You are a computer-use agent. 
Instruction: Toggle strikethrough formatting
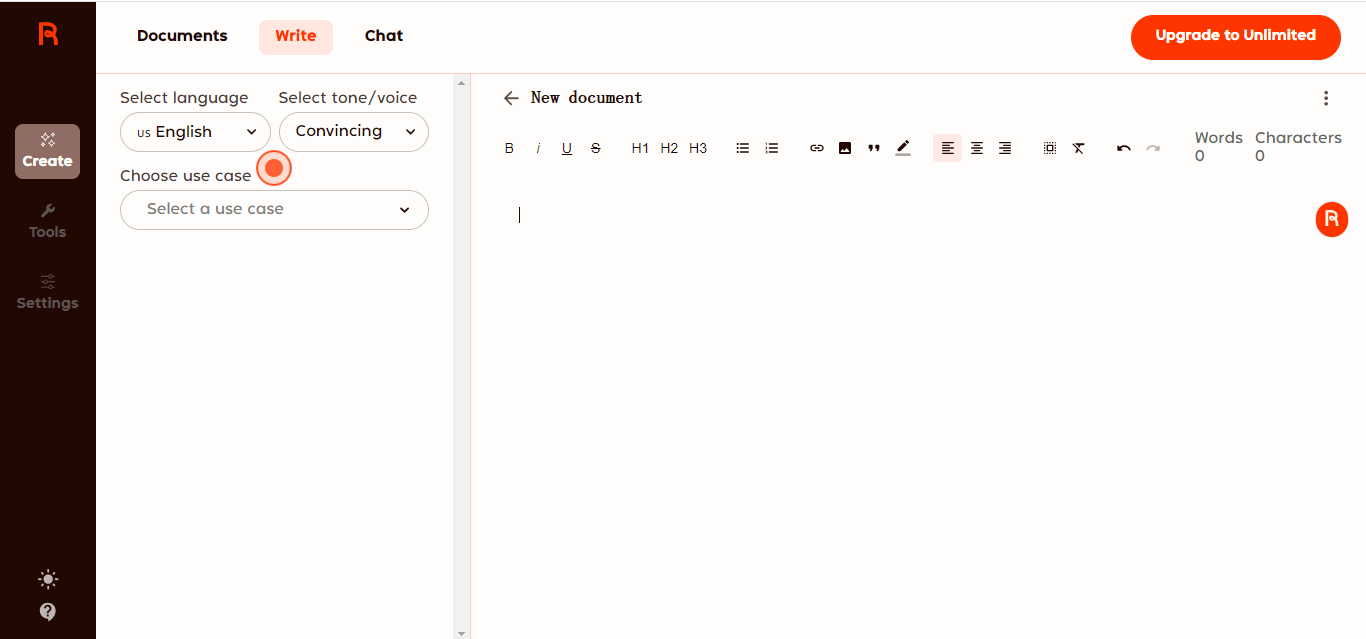pyautogui.click(x=596, y=148)
